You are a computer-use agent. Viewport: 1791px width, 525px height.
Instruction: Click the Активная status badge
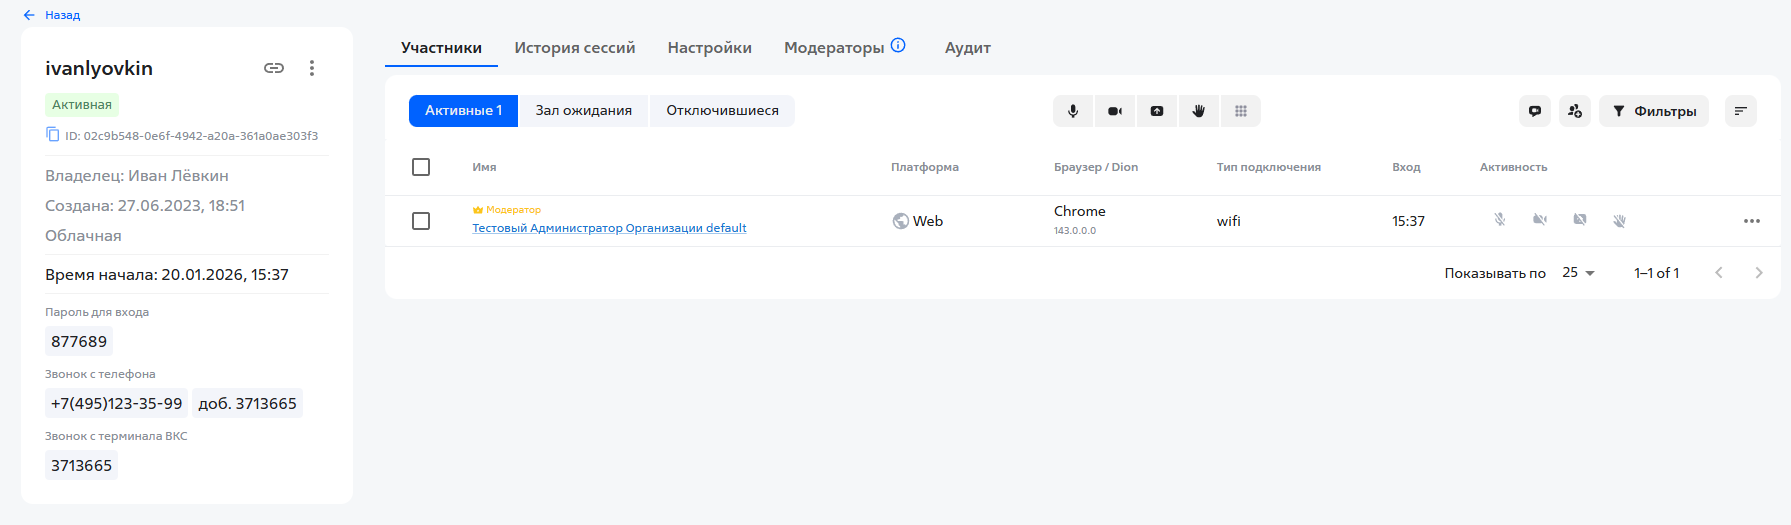click(82, 105)
